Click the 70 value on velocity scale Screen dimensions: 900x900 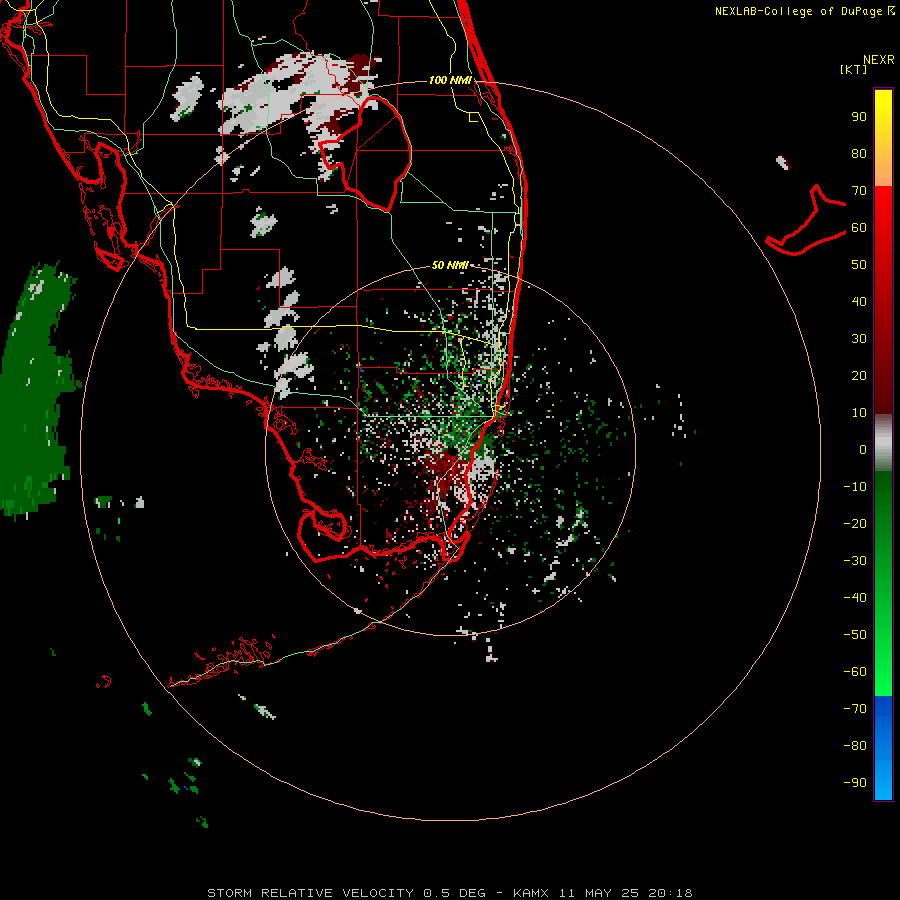coord(859,191)
